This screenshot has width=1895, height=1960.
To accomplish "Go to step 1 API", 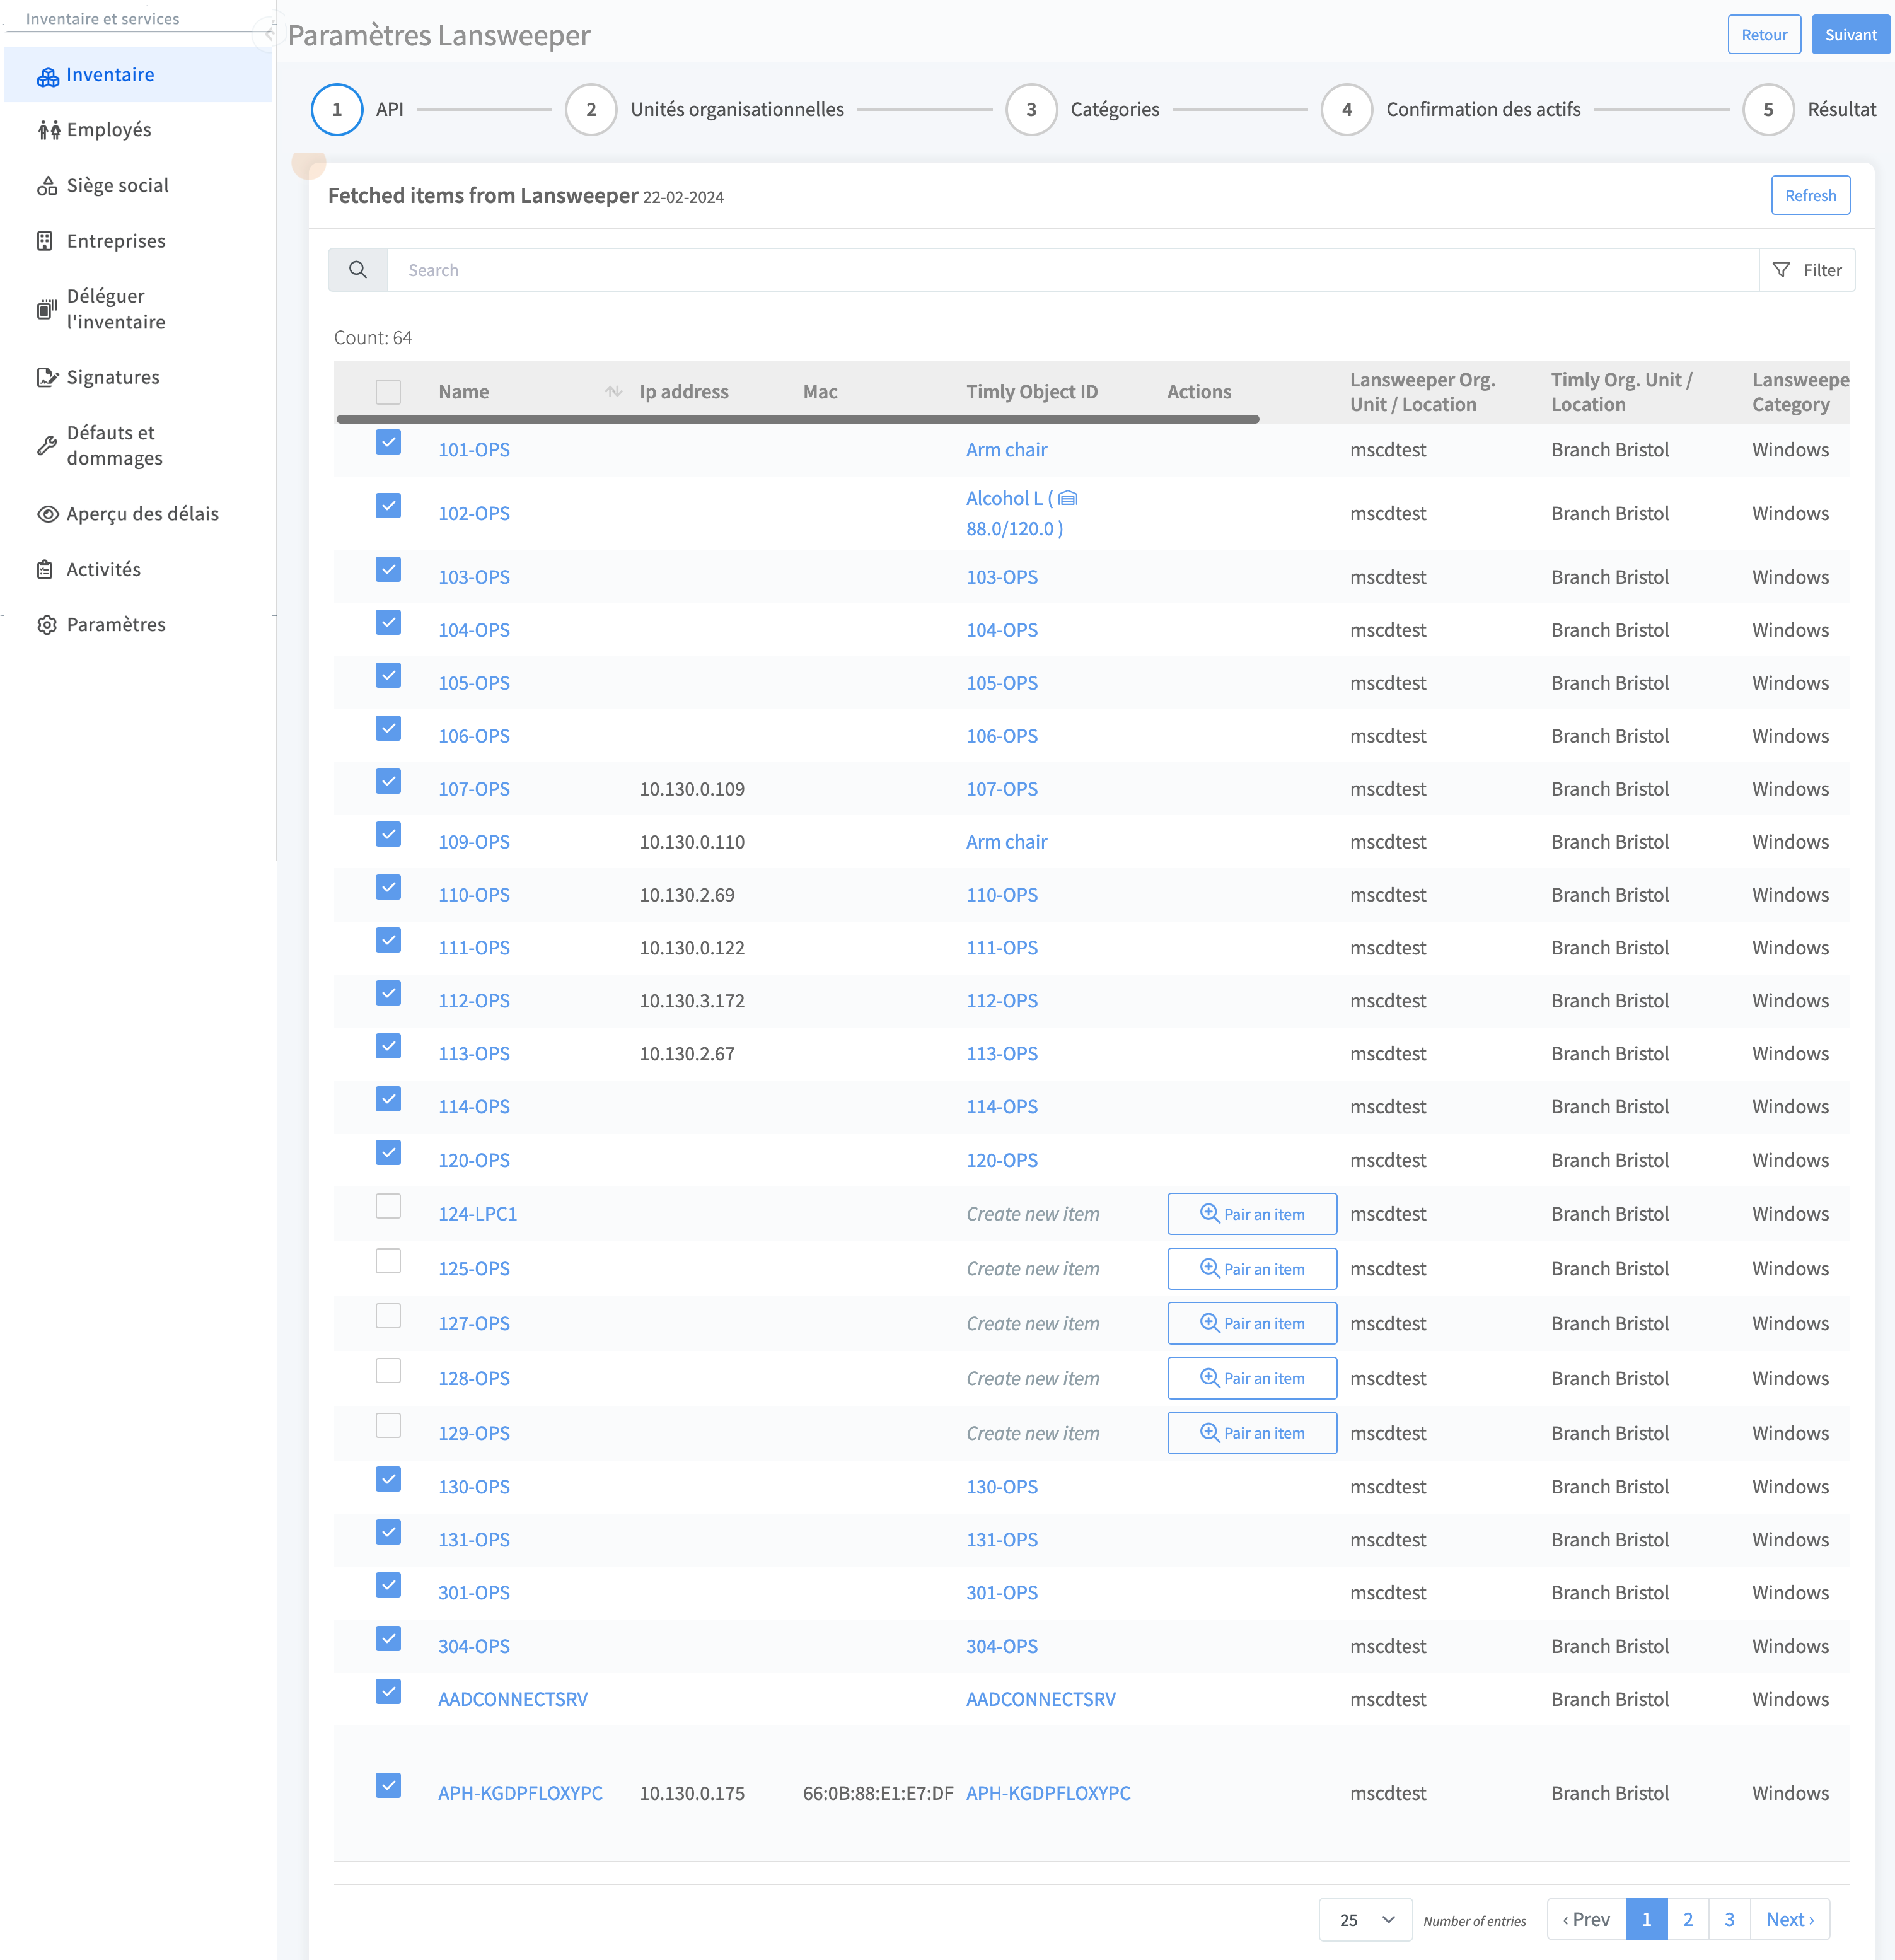I will 337,110.
